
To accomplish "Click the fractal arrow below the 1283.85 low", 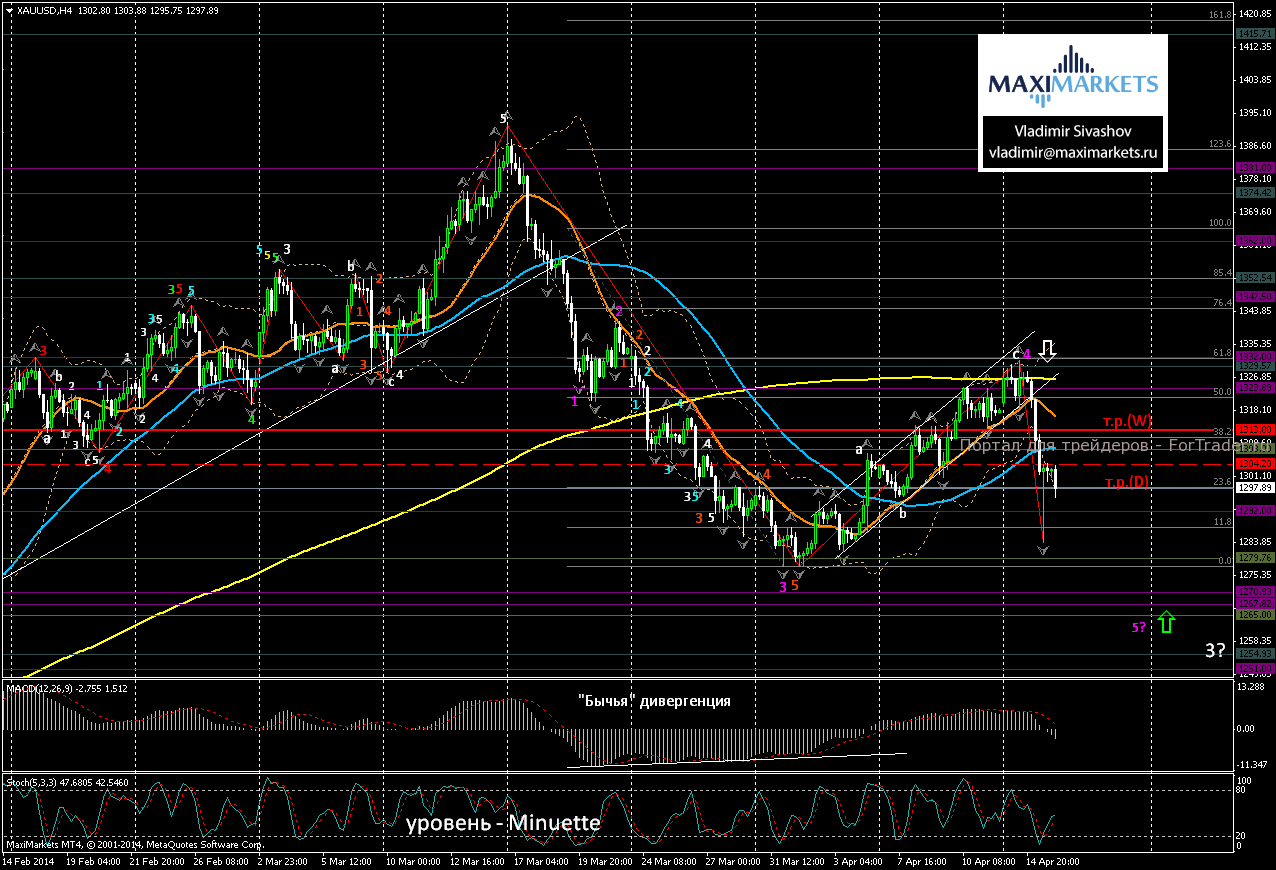I will tap(1043, 551).
